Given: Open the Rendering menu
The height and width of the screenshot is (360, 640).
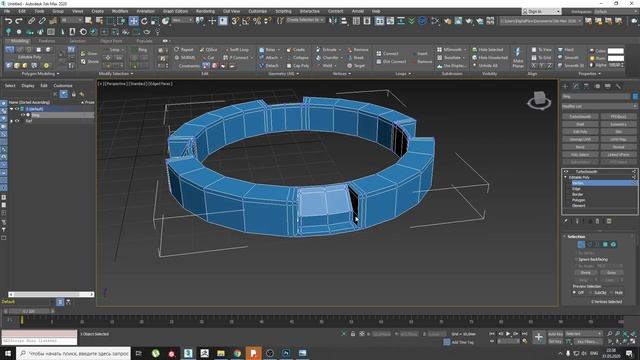Looking at the screenshot, I should [x=205, y=11].
